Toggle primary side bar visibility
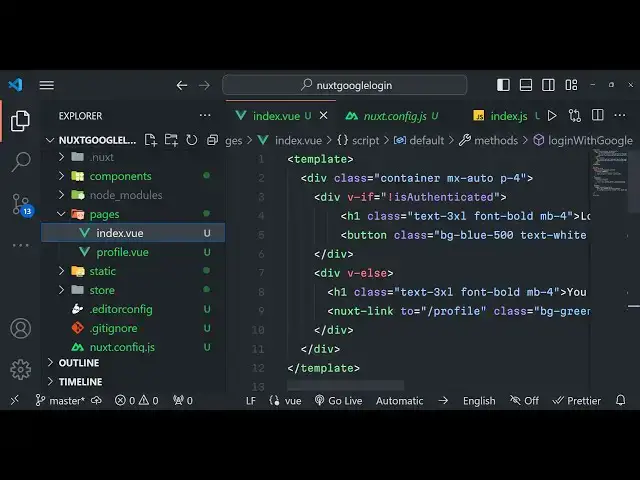The width and height of the screenshot is (640, 480). pos(503,85)
